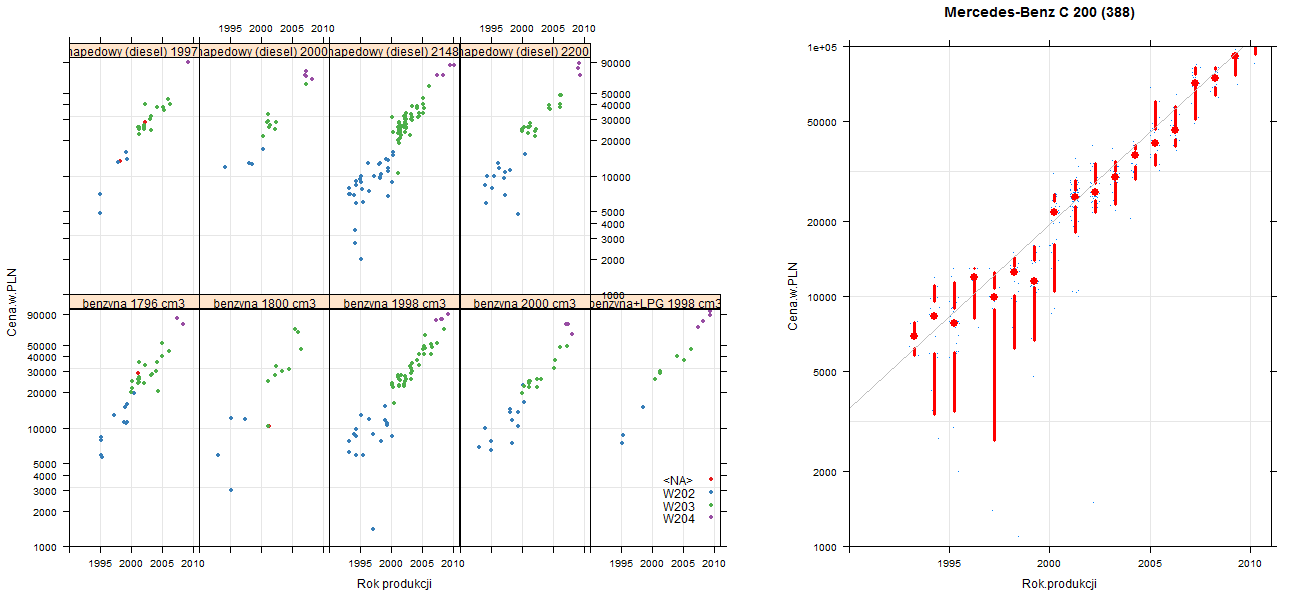Select the 'benzyna 1800 cm3' panel header

coord(264,302)
